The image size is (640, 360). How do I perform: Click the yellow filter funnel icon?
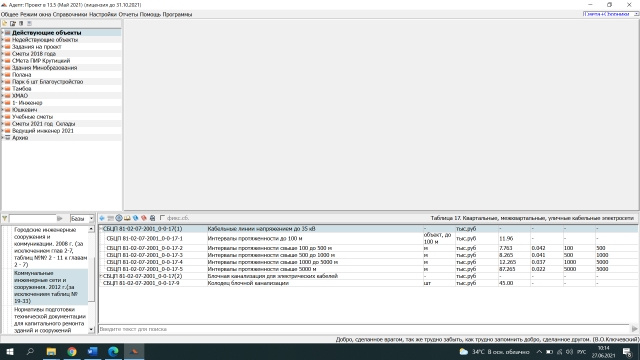tap(4, 218)
